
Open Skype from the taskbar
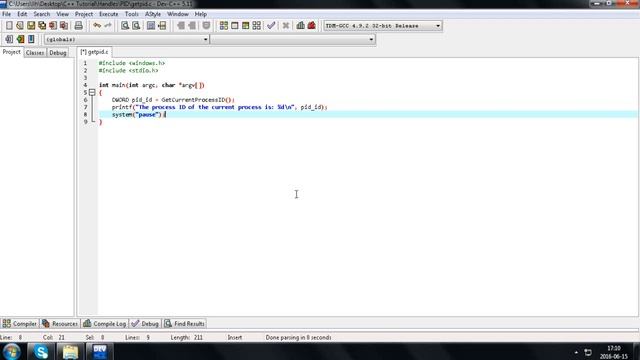pyautogui.click(x=41, y=351)
